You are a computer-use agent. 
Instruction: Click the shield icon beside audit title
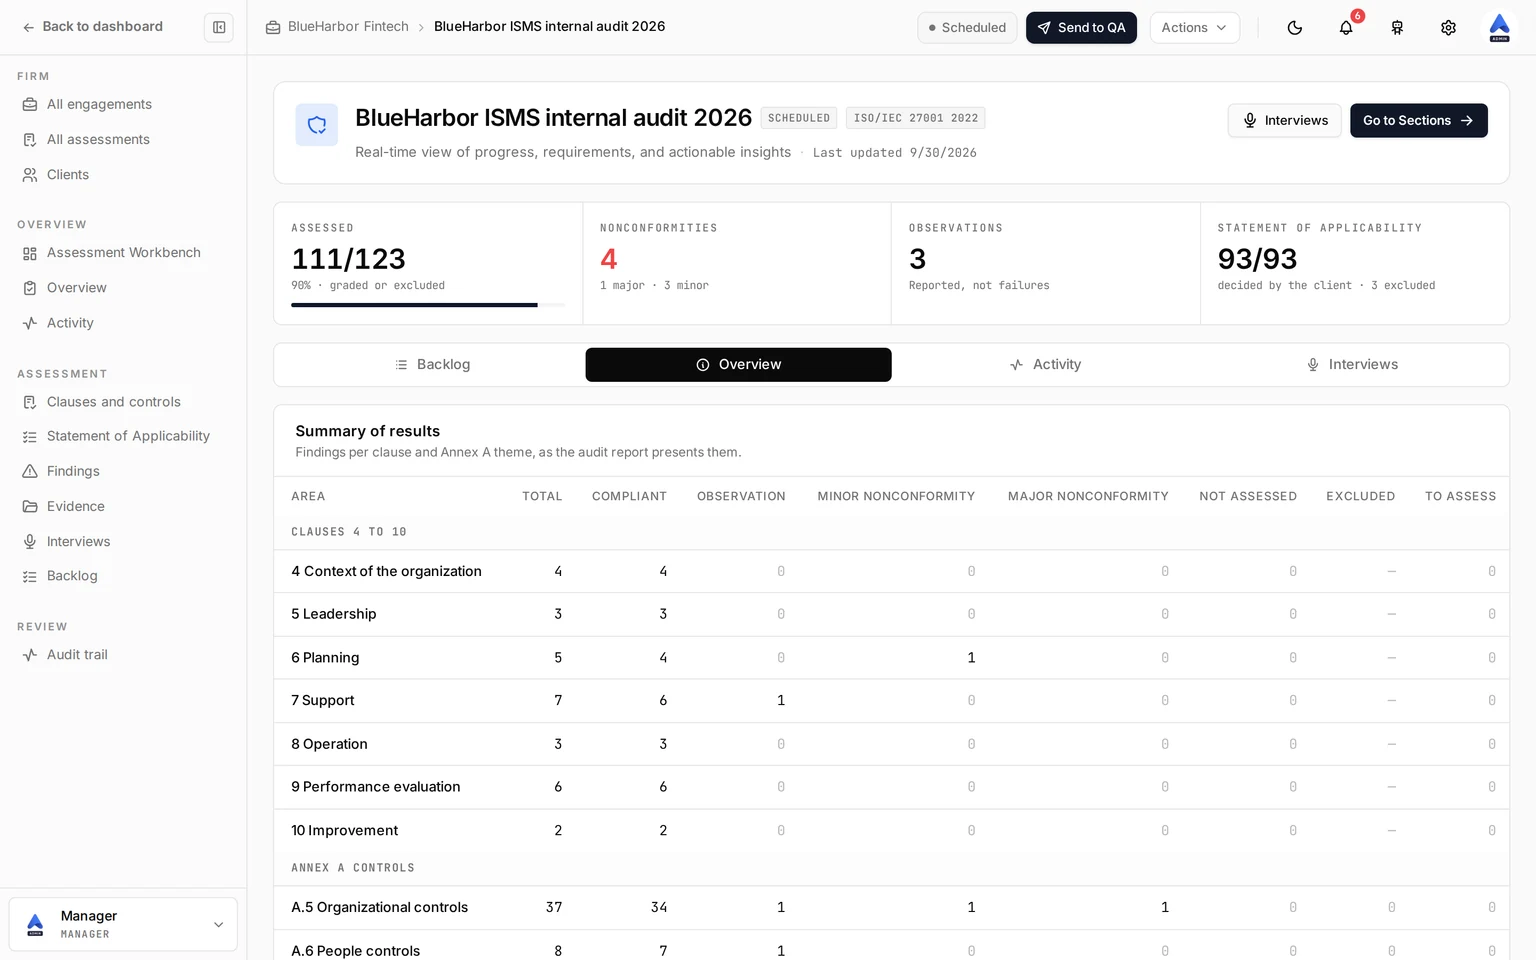coord(317,125)
